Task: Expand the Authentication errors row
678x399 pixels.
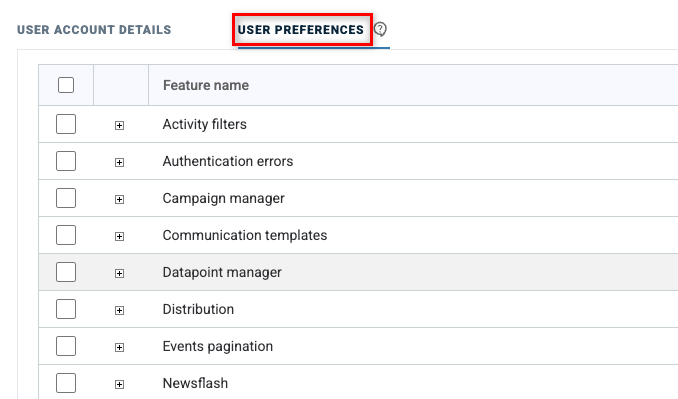Action: click(x=119, y=163)
